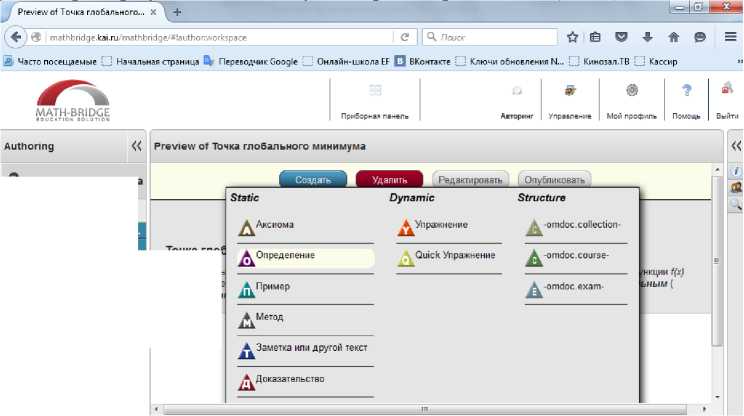Click the browser back arrow button
This screenshot has height=416, width=744.
click(x=16, y=37)
